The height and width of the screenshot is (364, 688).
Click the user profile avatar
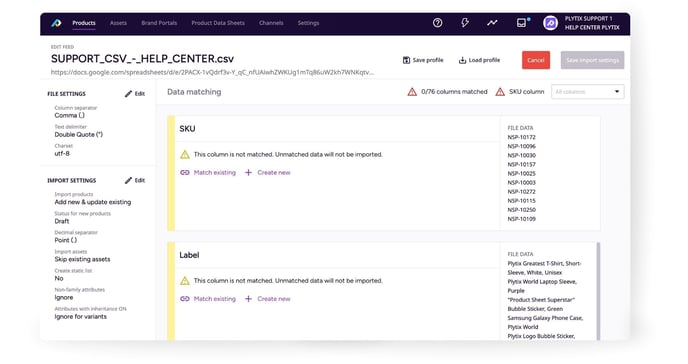point(550,23)
